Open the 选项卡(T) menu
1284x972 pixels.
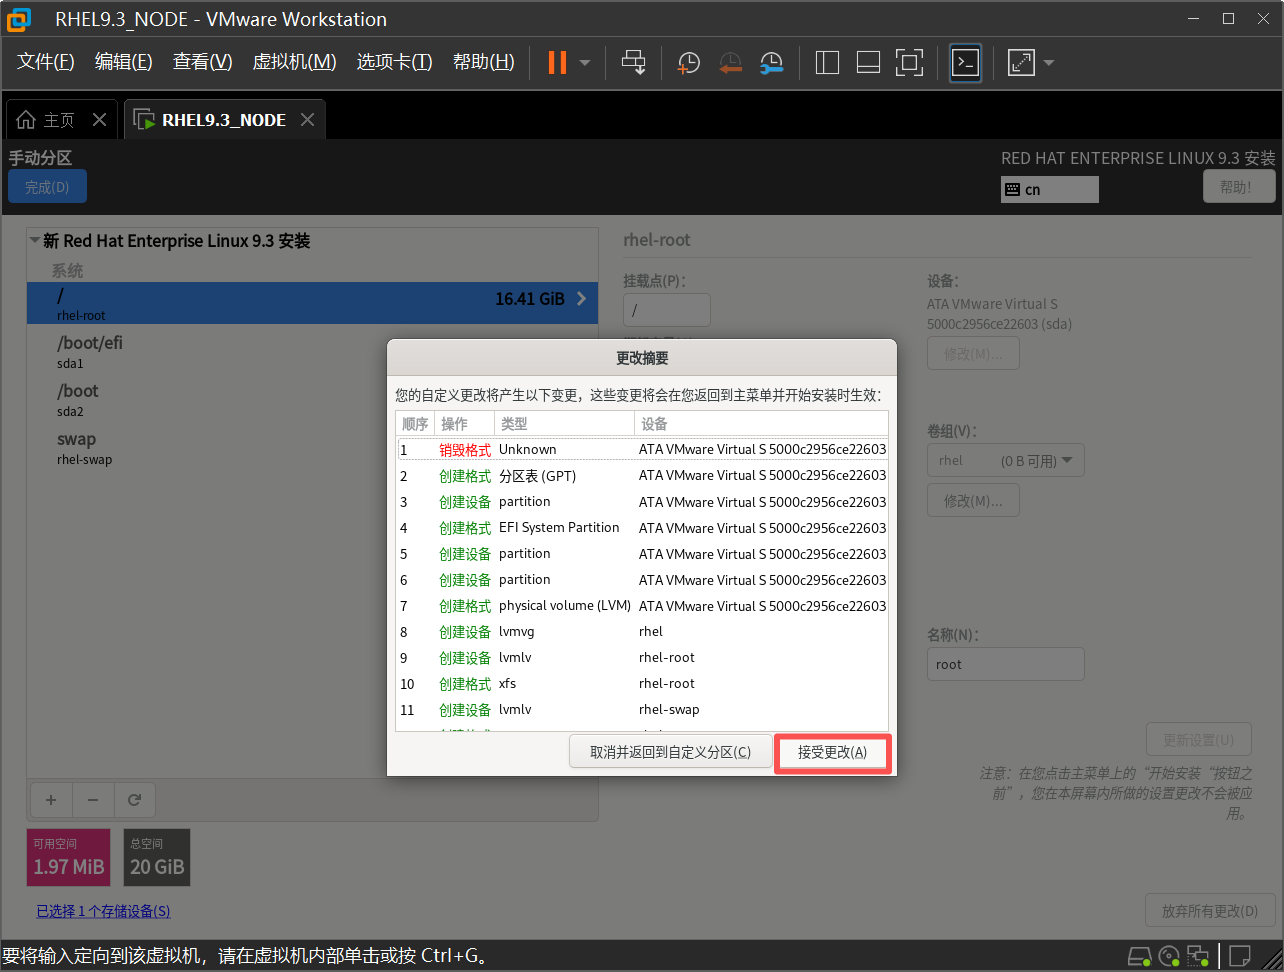(394, 62)
